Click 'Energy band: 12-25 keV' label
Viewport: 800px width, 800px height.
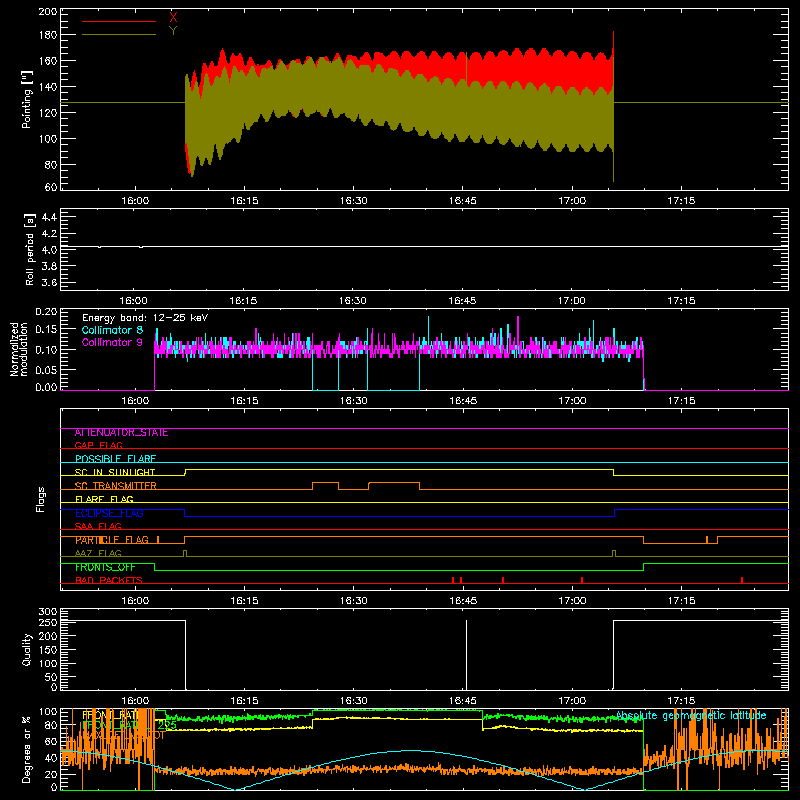[x=145, y=318]
